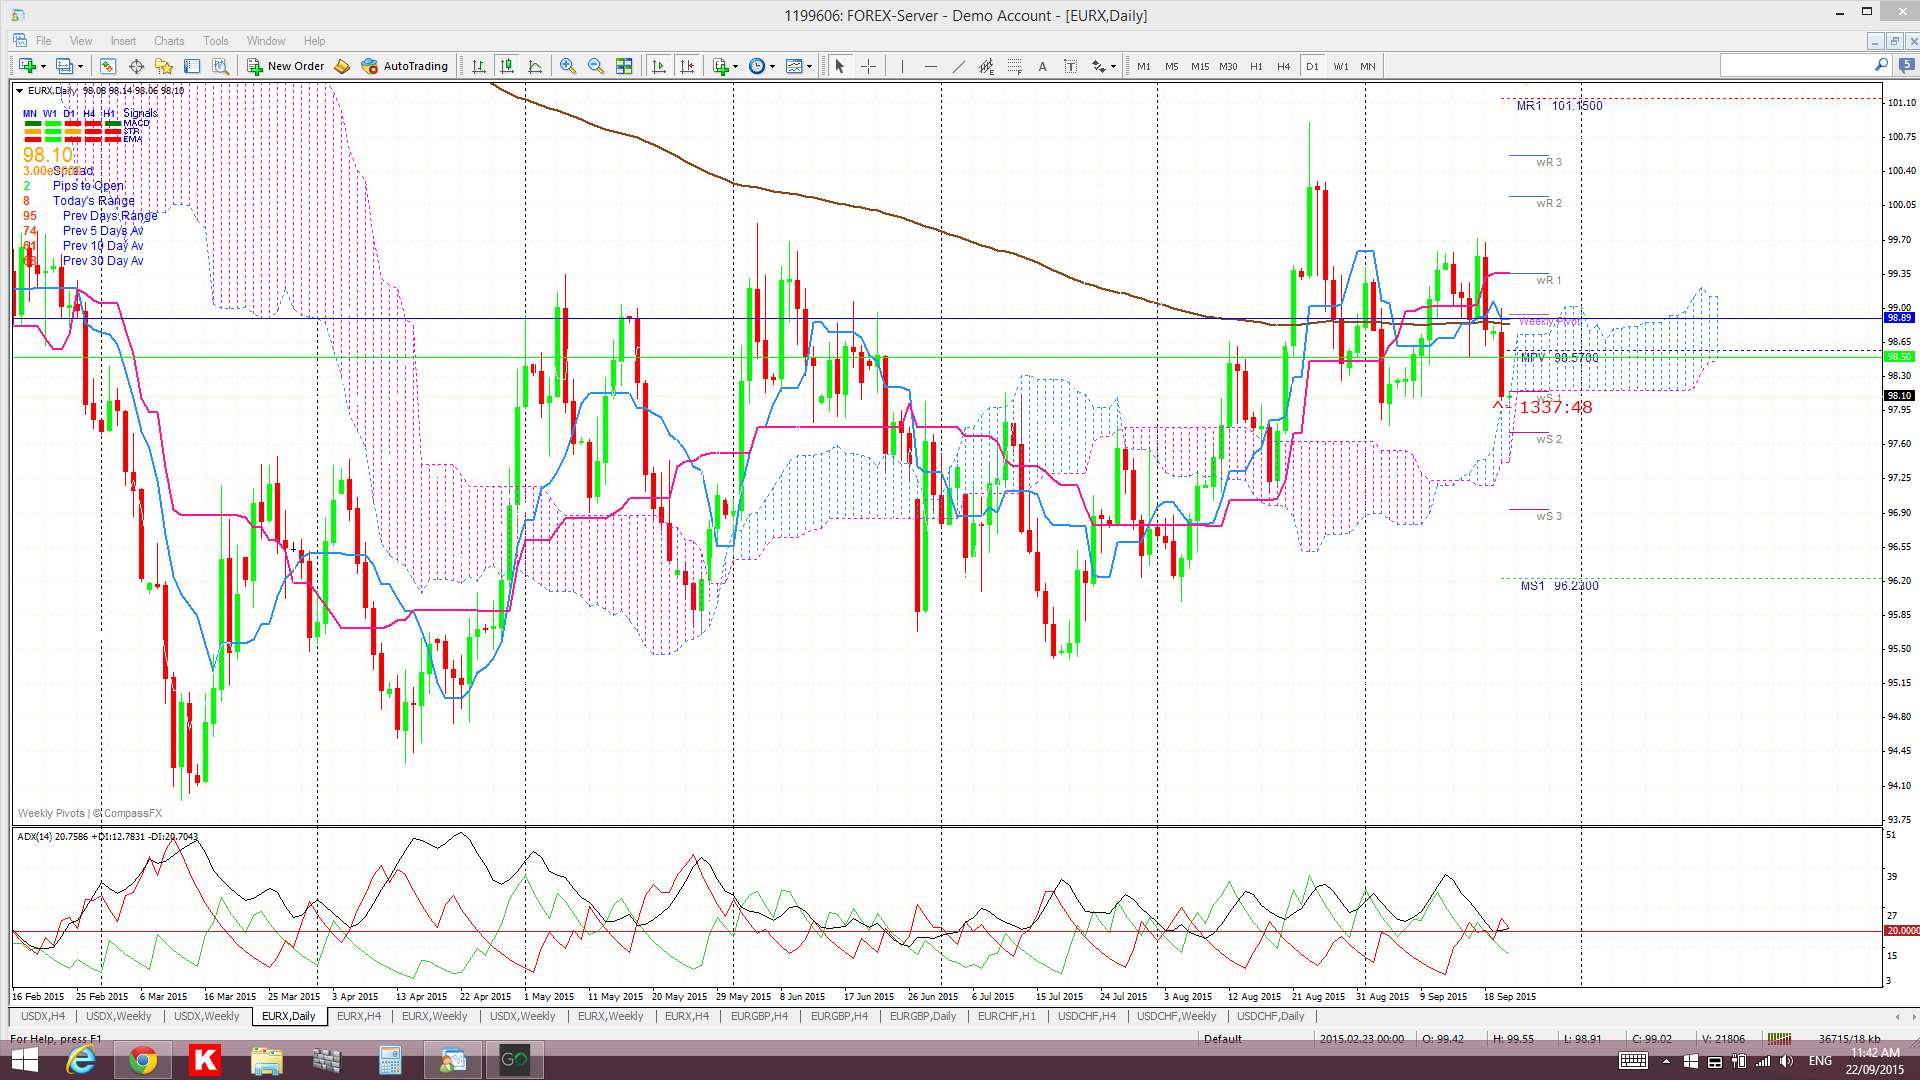Open the File menu
The height and width of the screenshot is (1080, 1920).
(x=43, y=41)
